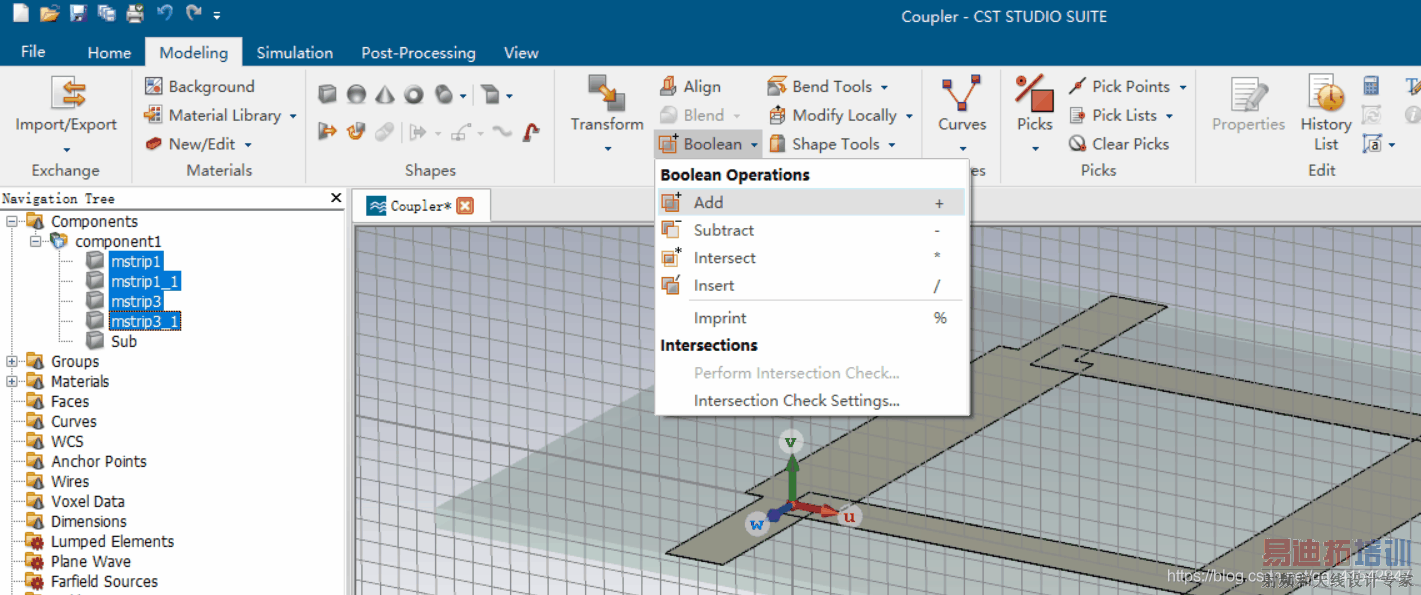Switch to the Simulation ribbon tab
Screen dimensions: 1421x595
[295, 53]
